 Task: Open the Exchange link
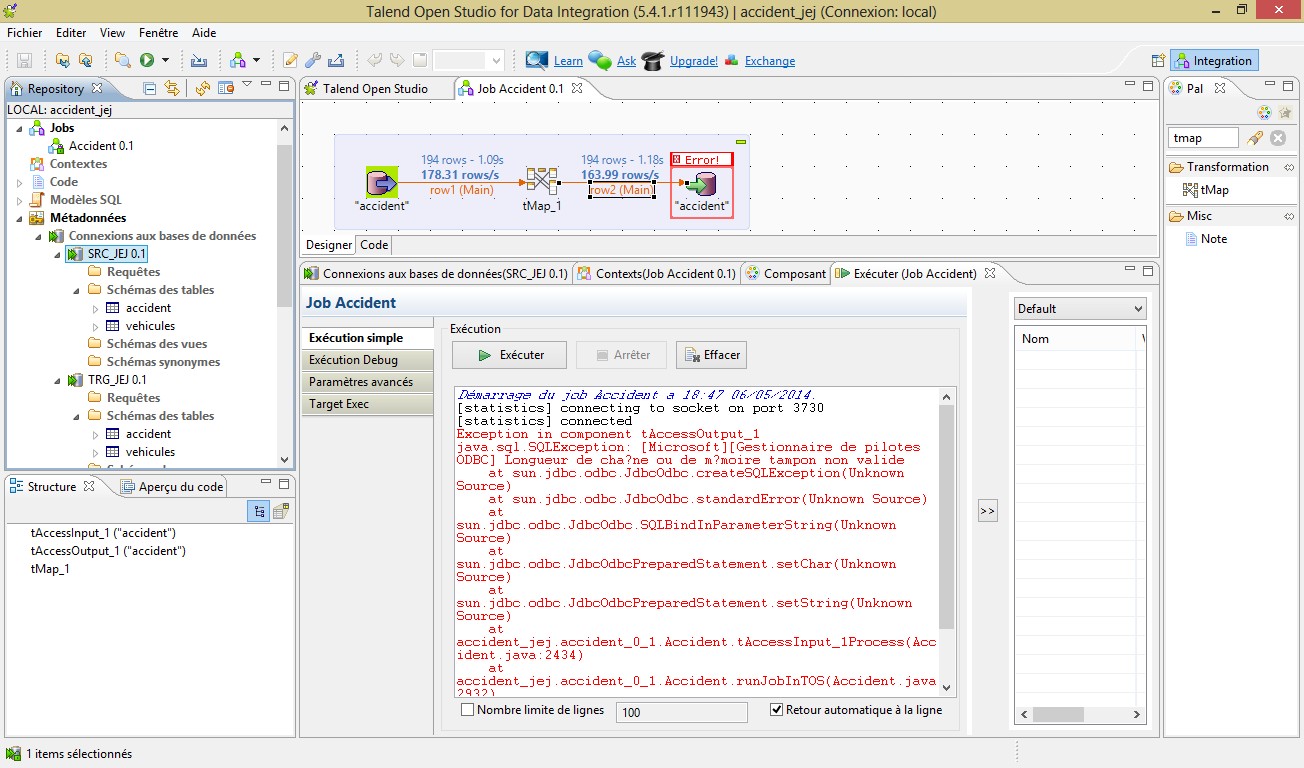(769, 61)
